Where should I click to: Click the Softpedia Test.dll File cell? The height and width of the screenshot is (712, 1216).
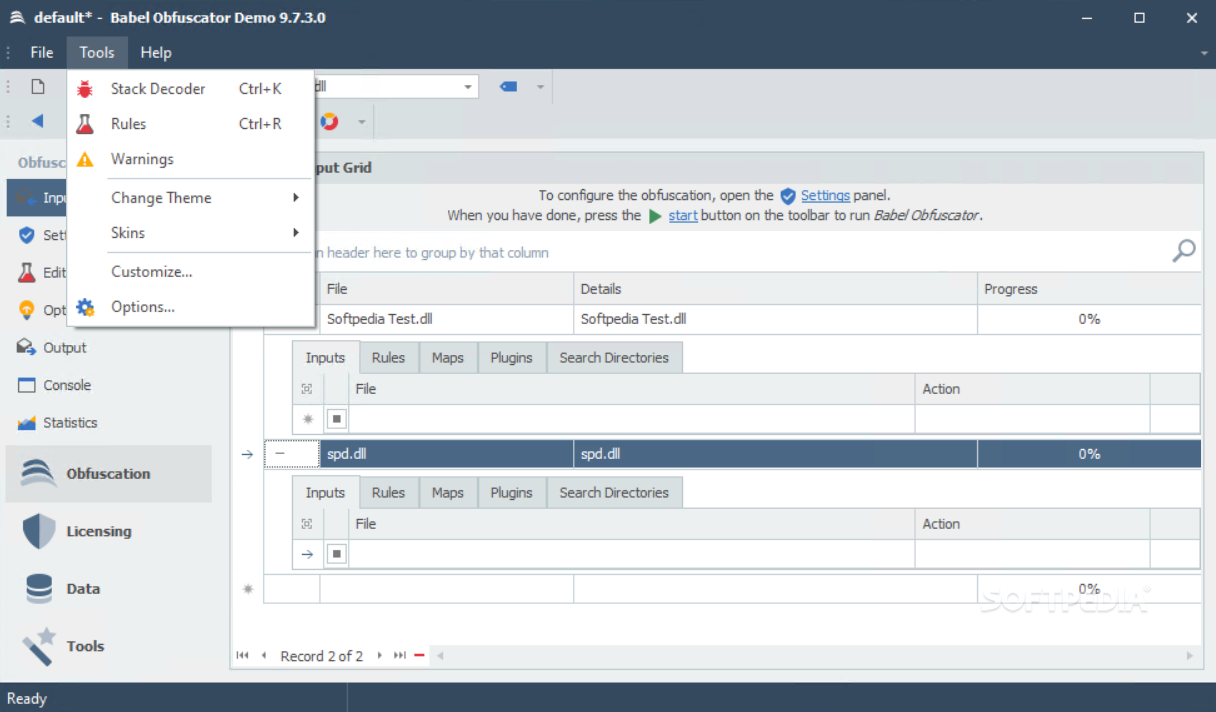(446, 319)
